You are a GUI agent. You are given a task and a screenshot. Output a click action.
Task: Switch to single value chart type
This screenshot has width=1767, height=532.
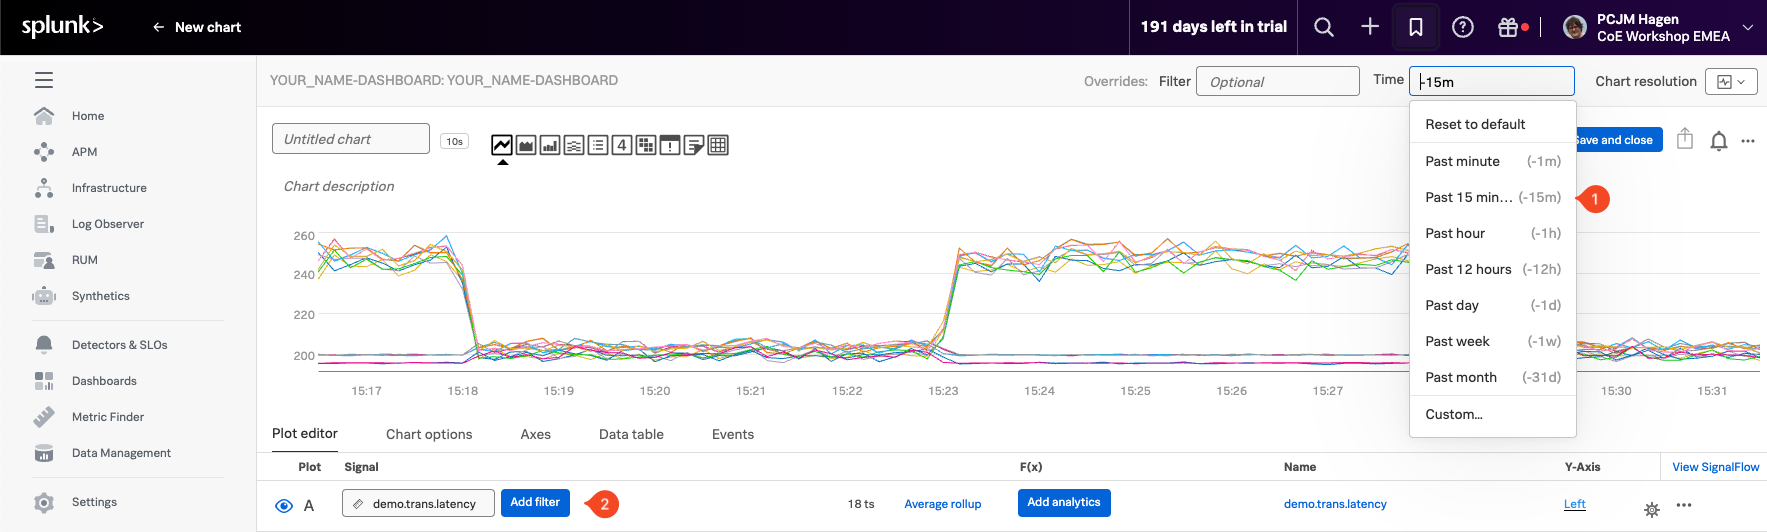pyautogui.click(x=622, y=146)
